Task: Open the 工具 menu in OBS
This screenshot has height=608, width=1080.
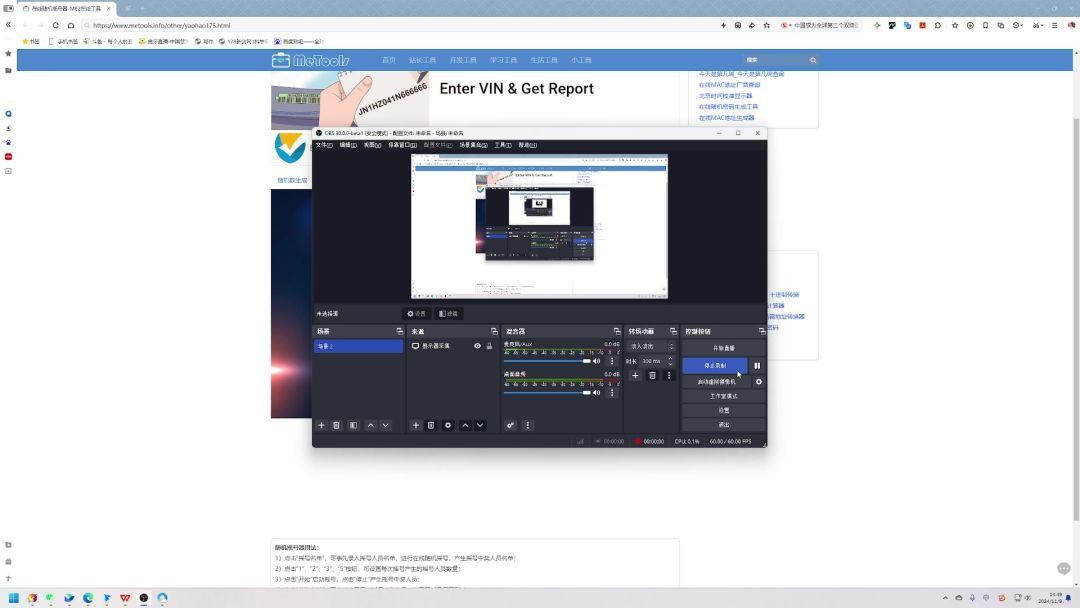Action: (x=501, y=145)
